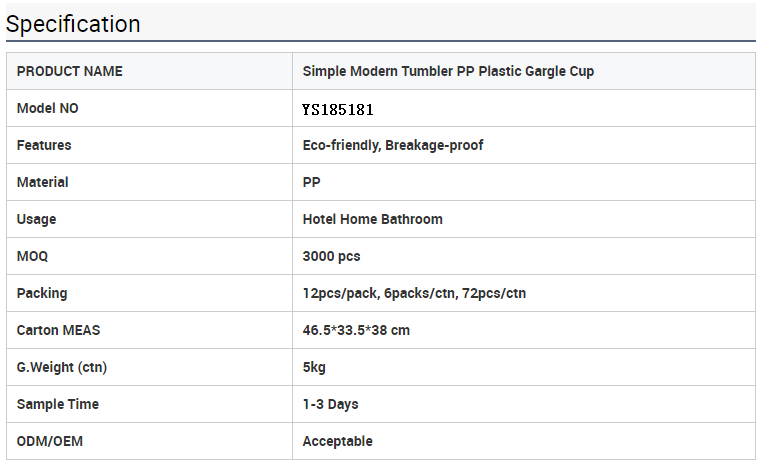Click the Acceptable ODM/OEM value

click(338, 442)
